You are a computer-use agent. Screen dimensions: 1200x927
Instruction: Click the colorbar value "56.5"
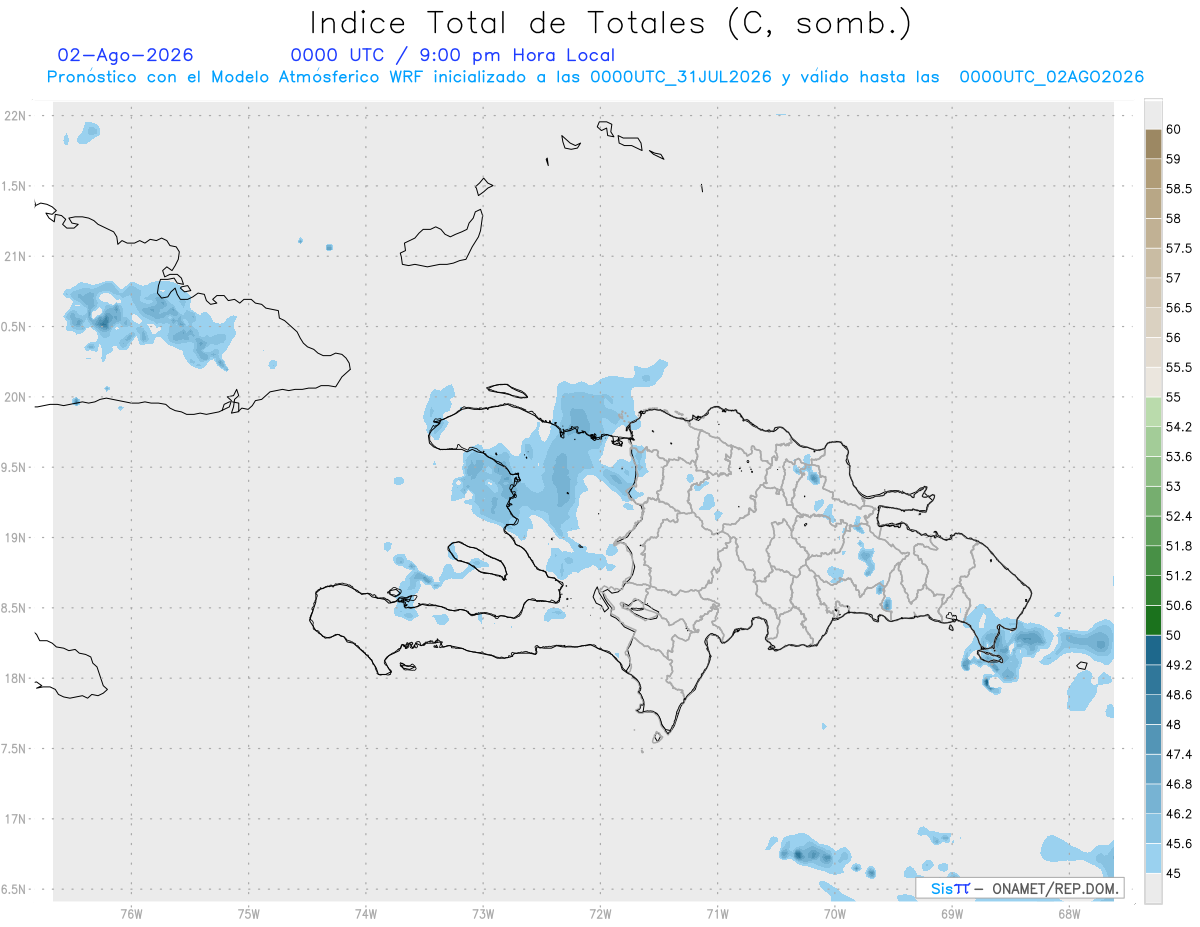(x=1179, y=308)
